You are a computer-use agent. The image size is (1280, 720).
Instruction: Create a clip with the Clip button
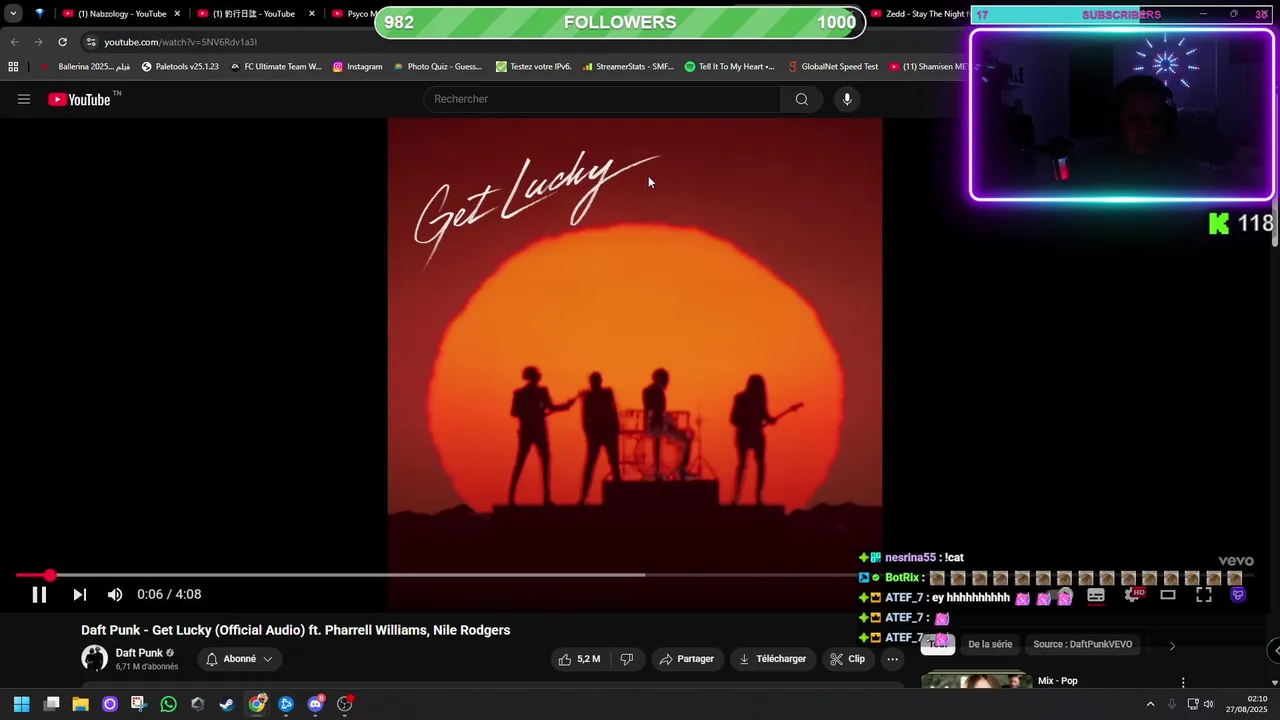point(847,659)
